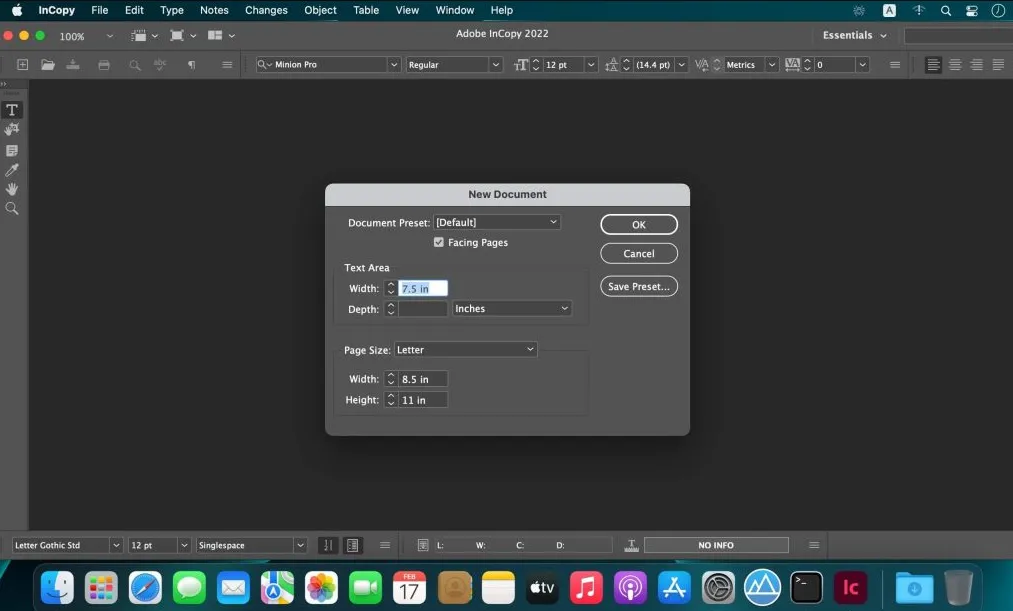This screenshot has width=1013, height=611.
Task: Click the Align center paragraph icon
Action: [x=955, y=65]
